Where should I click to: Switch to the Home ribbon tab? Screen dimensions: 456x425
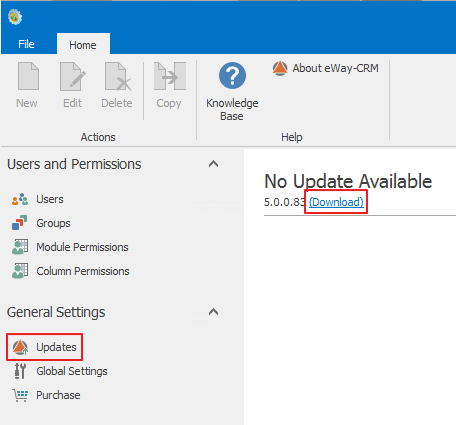point(83,45)
